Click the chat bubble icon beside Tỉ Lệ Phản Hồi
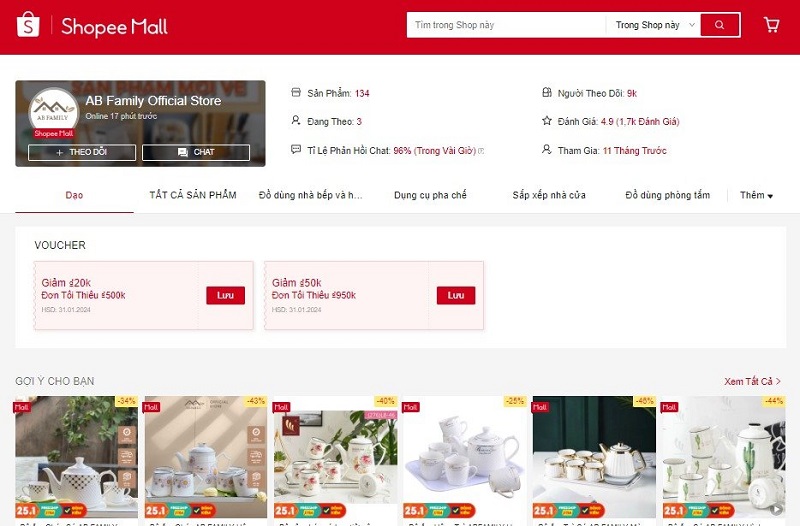The height and width of the screenshot is (526, 800). (295, 150)
